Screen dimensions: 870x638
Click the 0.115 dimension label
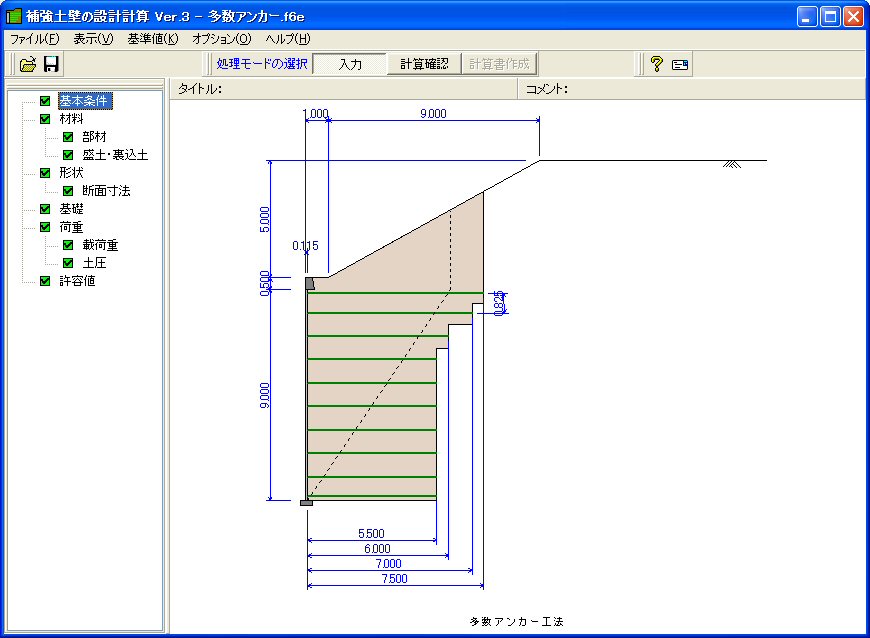point(305,246)
